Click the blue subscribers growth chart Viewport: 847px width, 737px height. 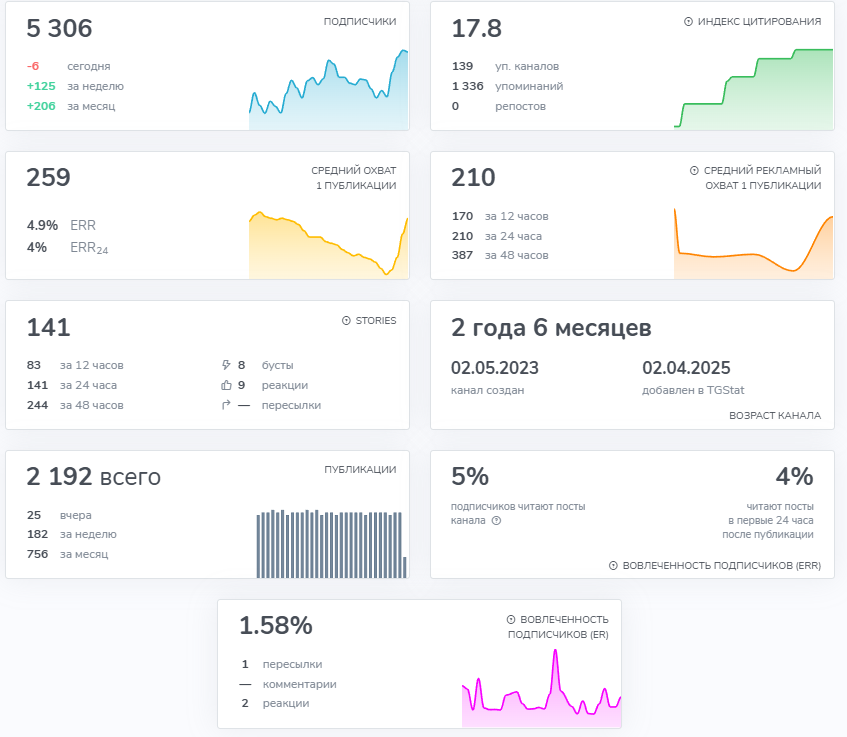pyautogui.click(x=328, y=95)
